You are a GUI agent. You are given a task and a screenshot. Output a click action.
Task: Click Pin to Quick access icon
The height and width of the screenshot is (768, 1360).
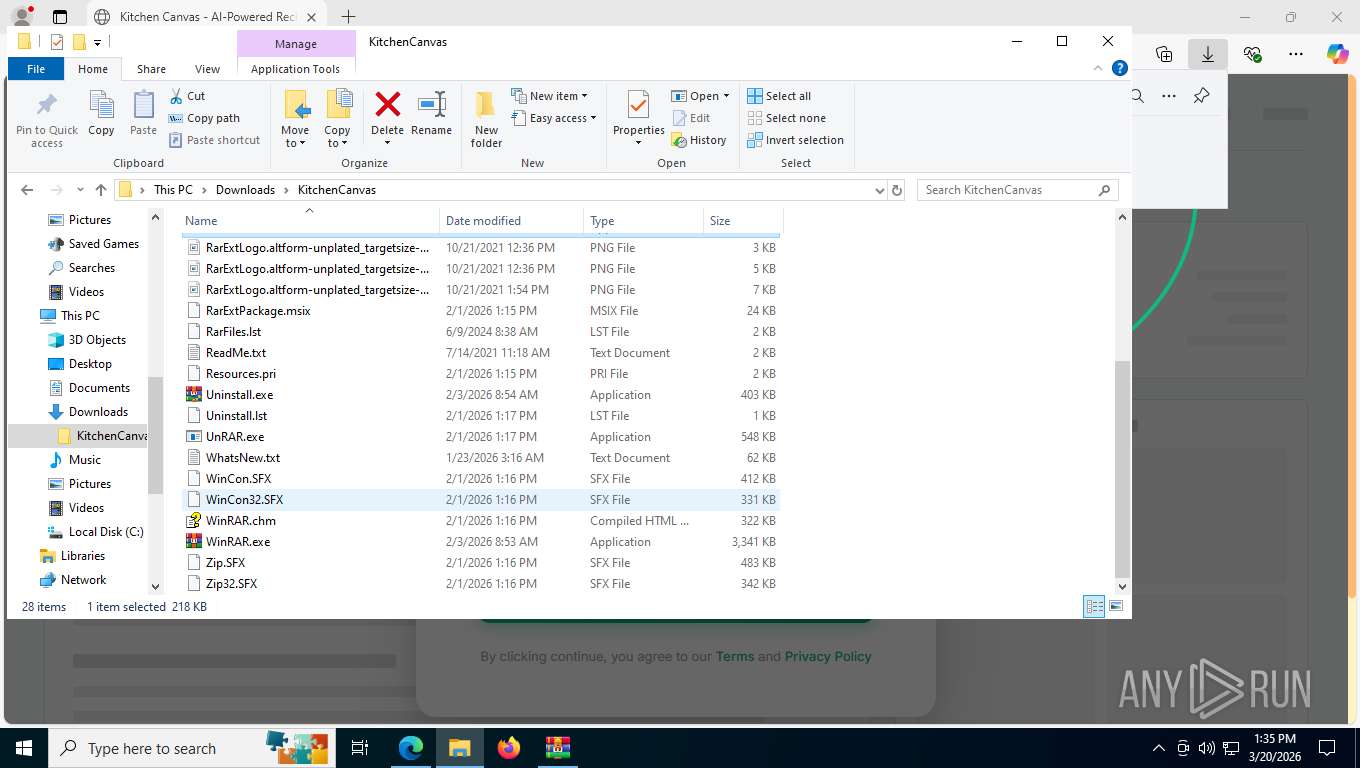(x=46, y=104)
